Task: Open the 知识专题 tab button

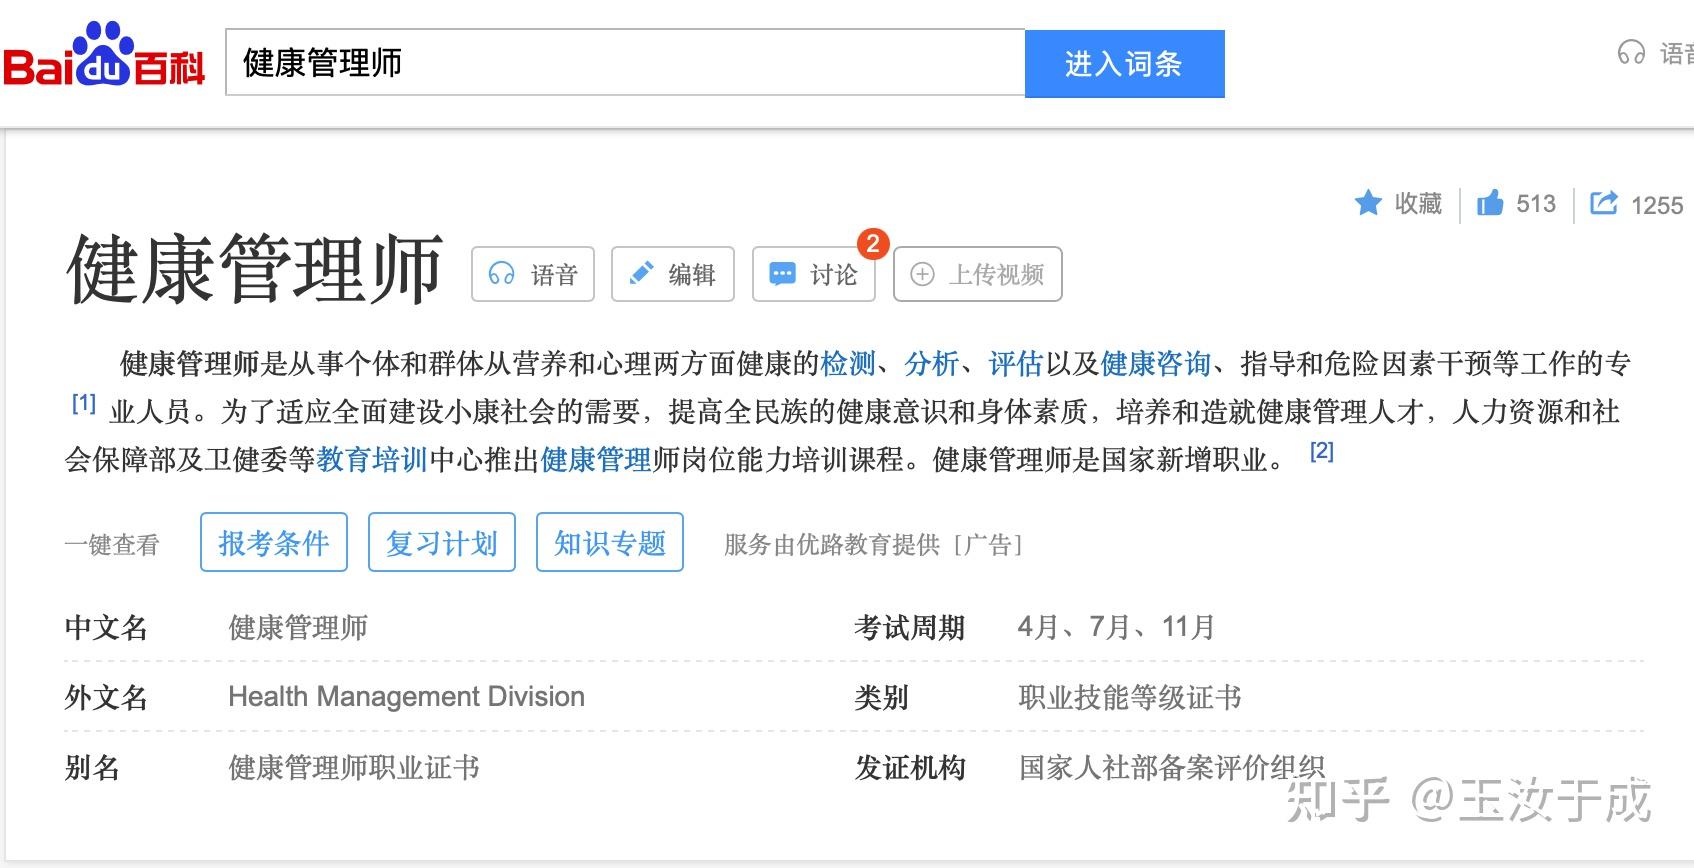Action: 610,543
